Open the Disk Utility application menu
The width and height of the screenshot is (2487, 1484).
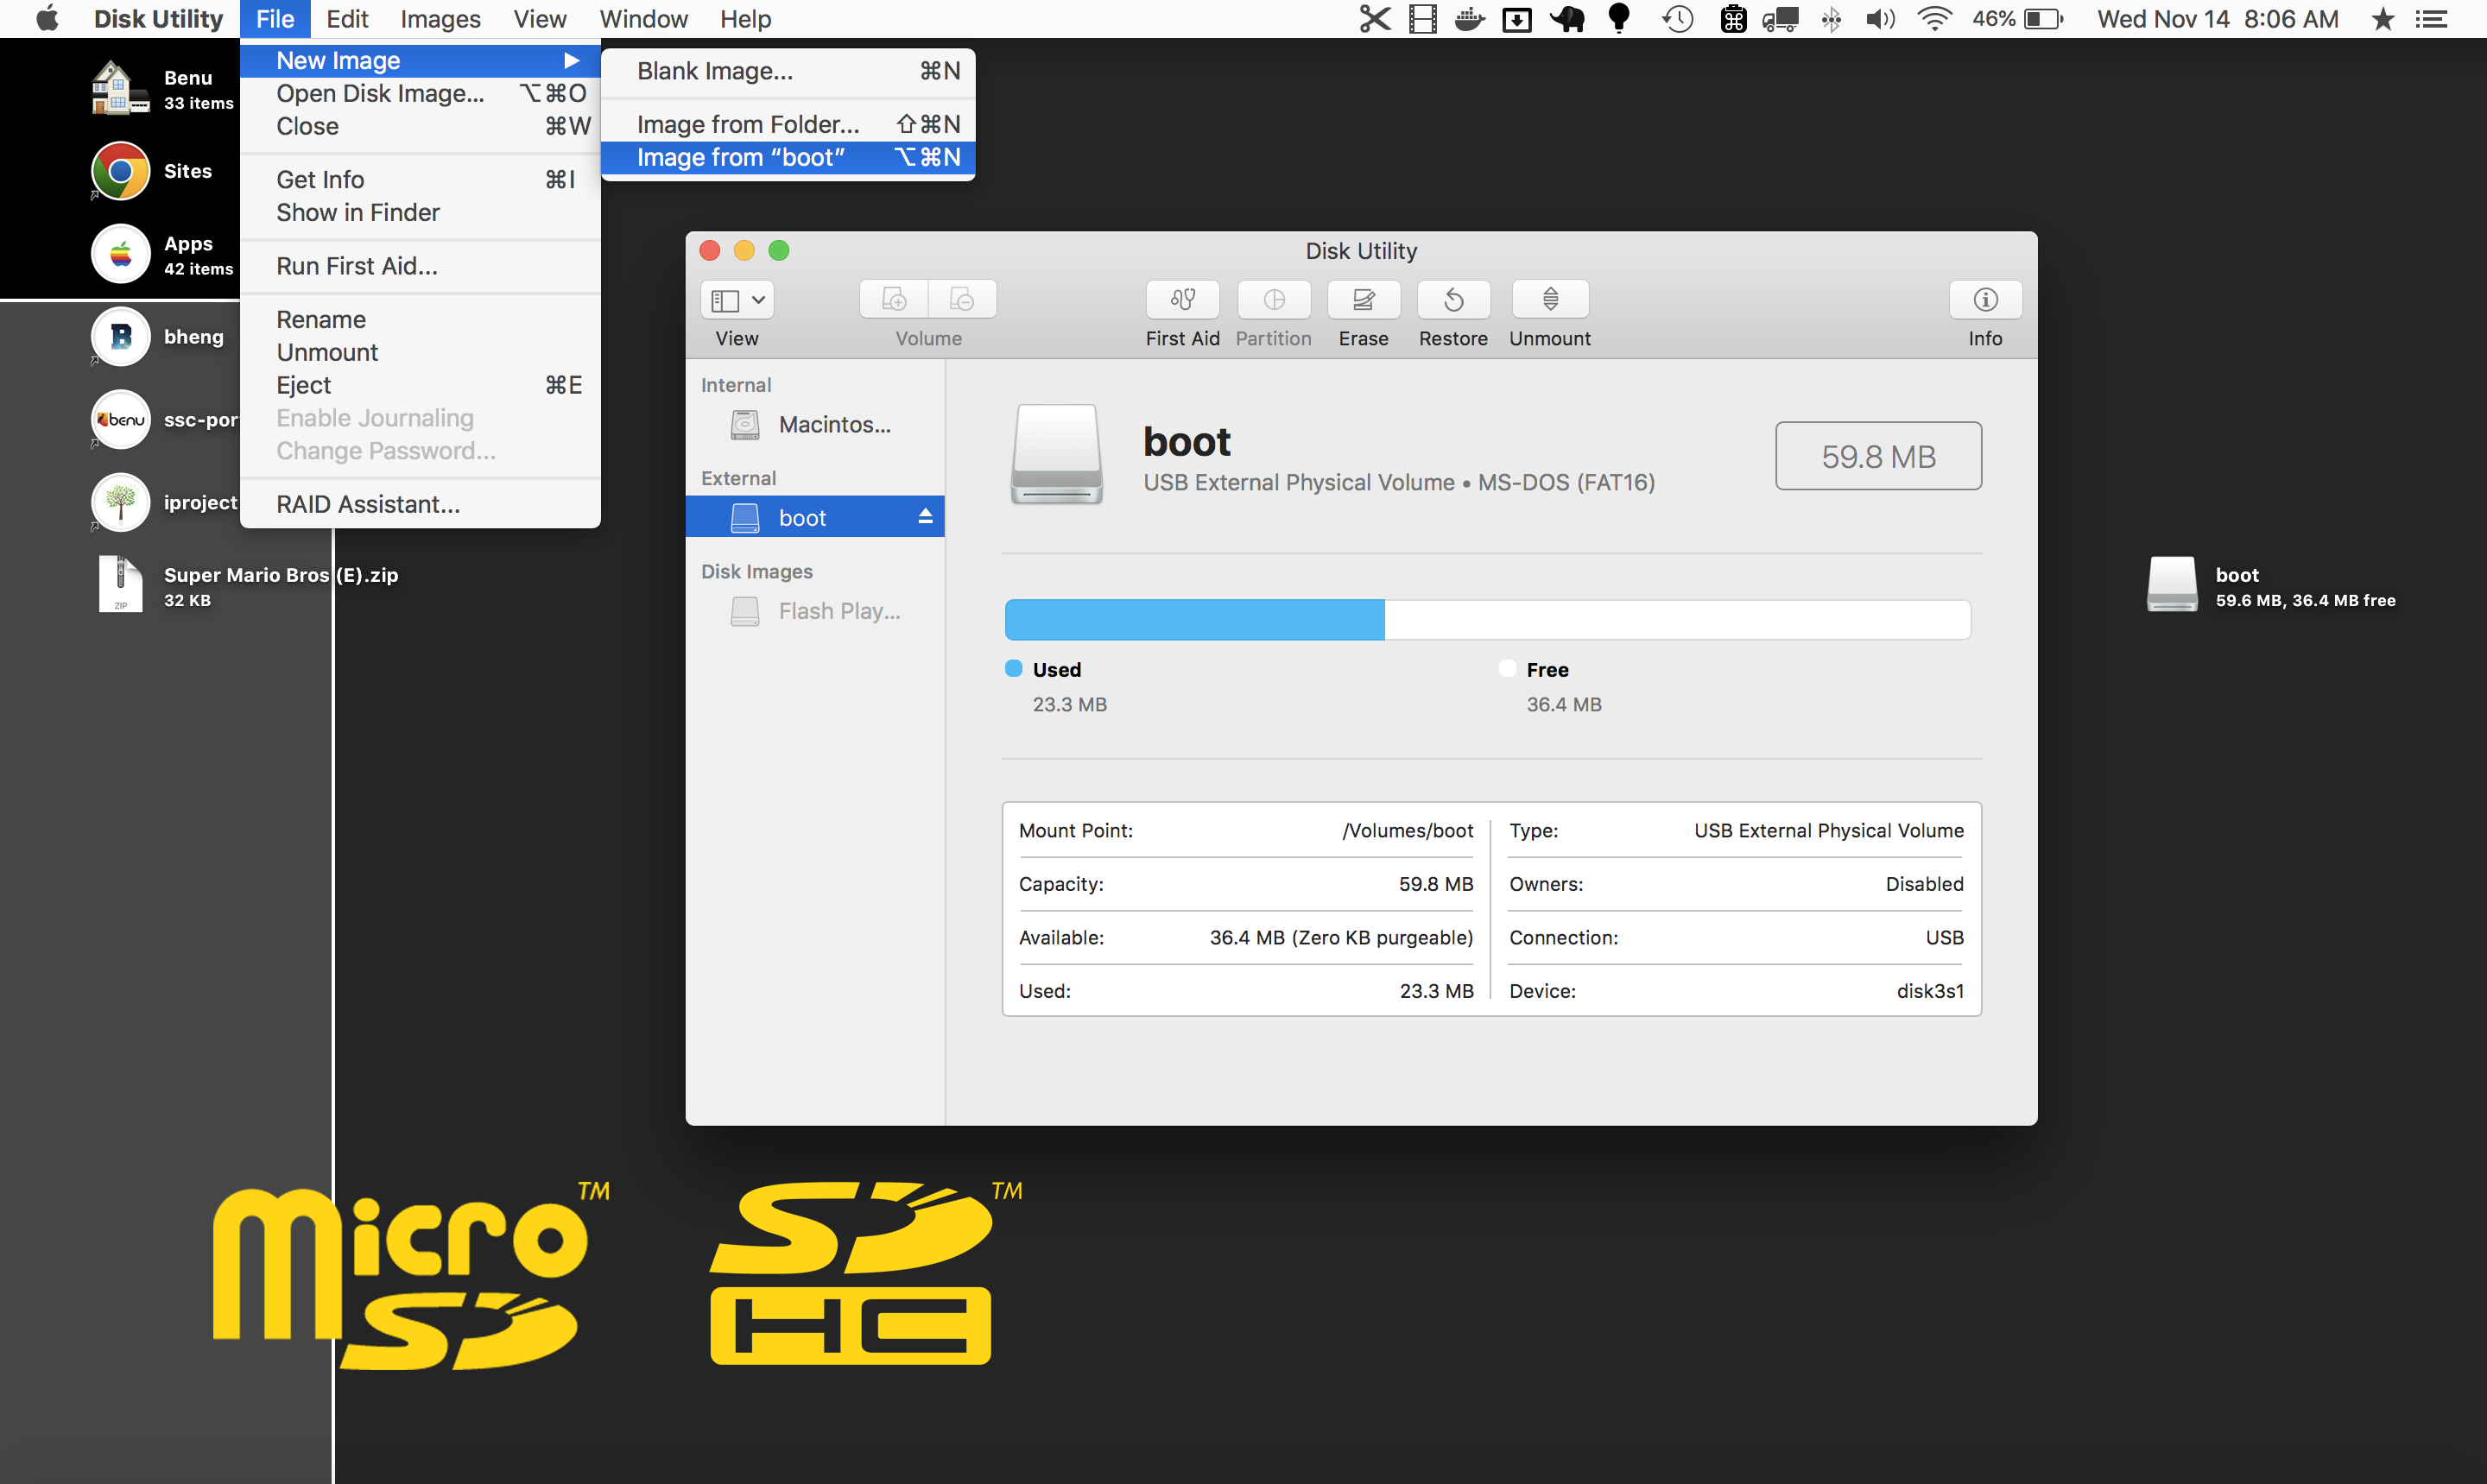coord(158,19)
